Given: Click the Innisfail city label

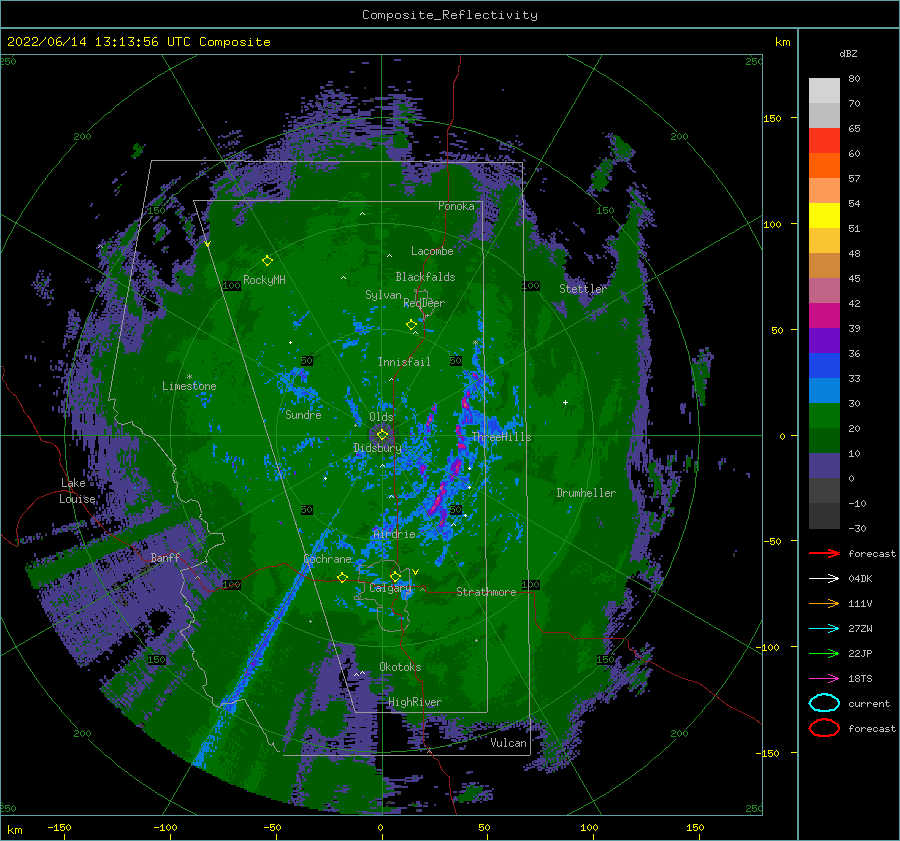Looking at the screenshot, I should (x=404, y=362).
